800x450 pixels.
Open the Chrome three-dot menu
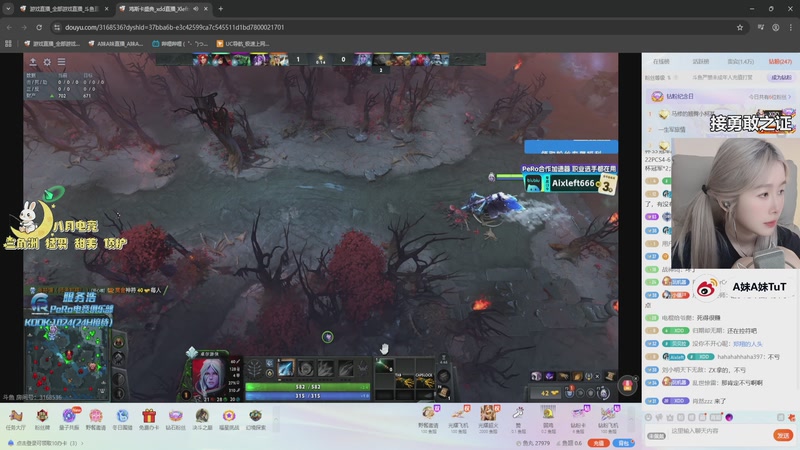coord(791,28)
